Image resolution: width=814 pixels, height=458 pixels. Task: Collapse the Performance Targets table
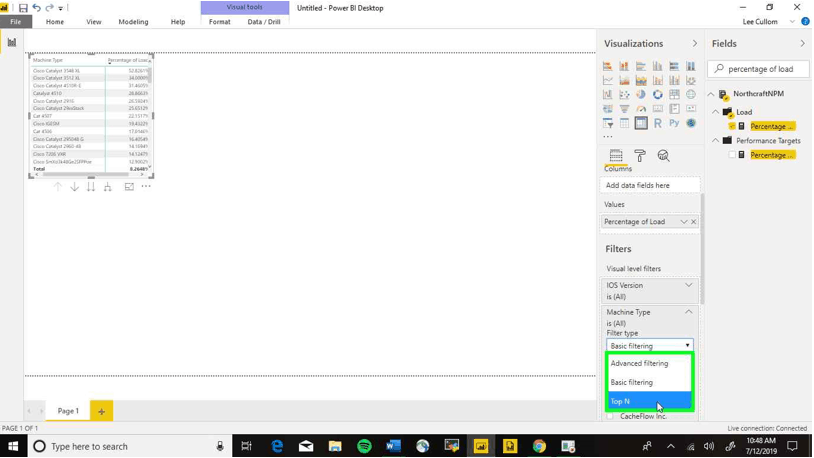[x=716, y=141]
